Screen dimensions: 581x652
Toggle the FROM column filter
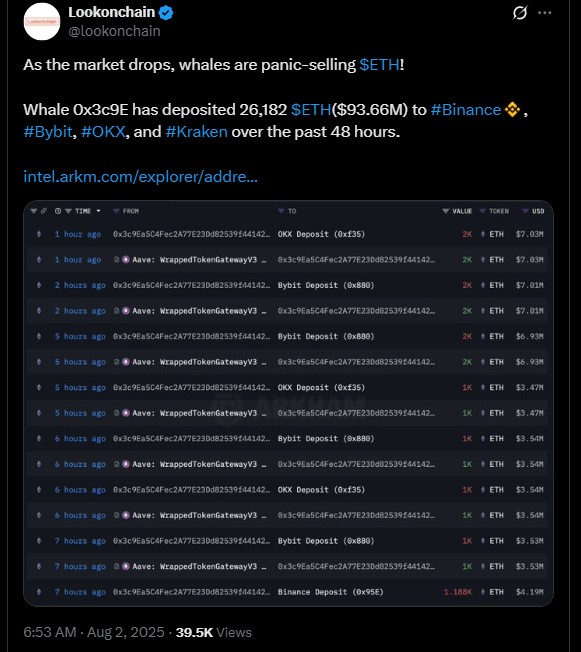(x=116, y=211)
